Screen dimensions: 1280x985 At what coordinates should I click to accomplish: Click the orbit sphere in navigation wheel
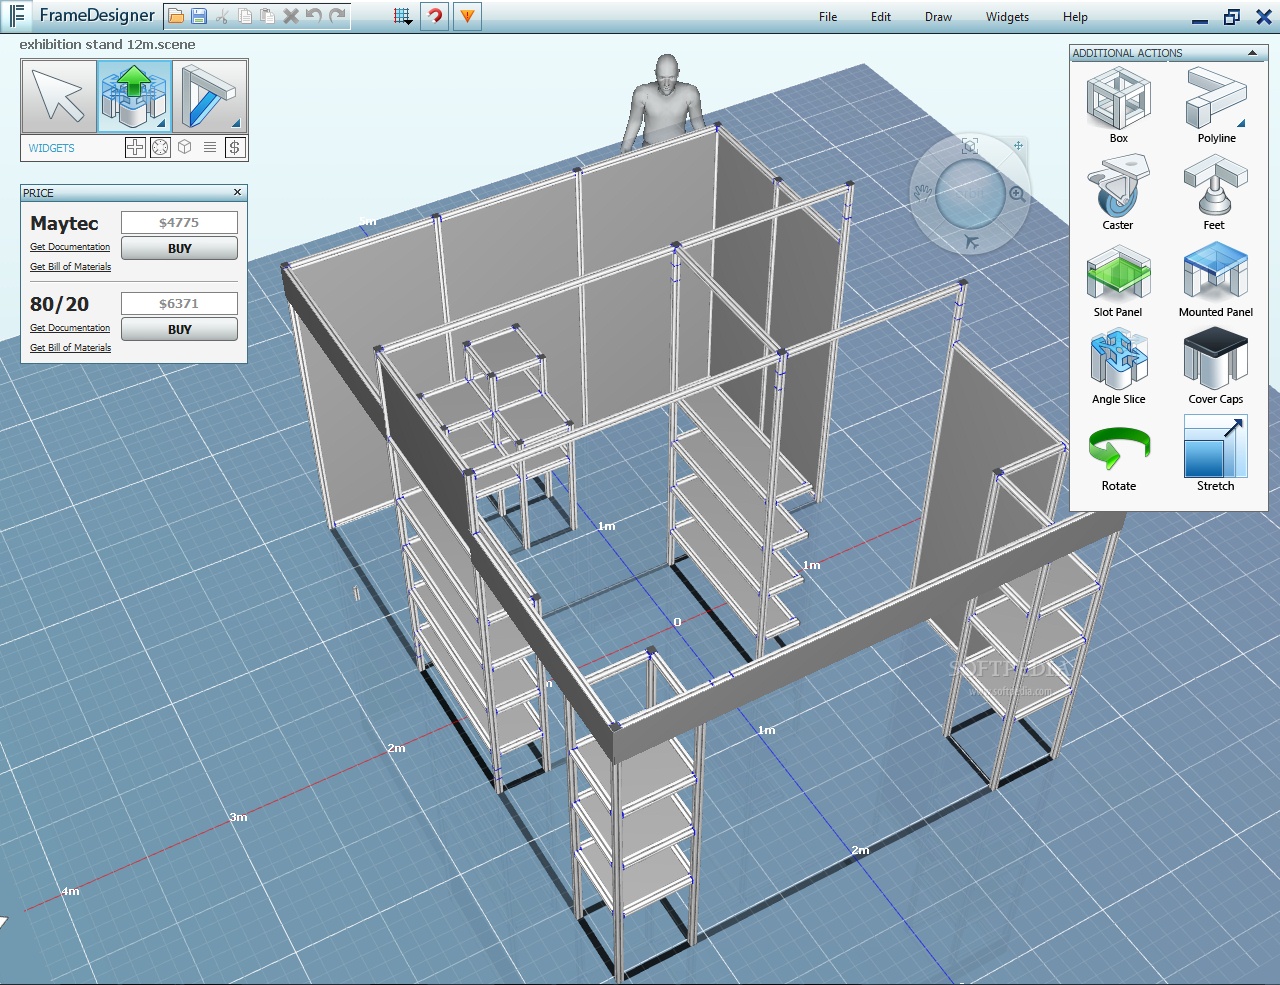click(970, 193)
